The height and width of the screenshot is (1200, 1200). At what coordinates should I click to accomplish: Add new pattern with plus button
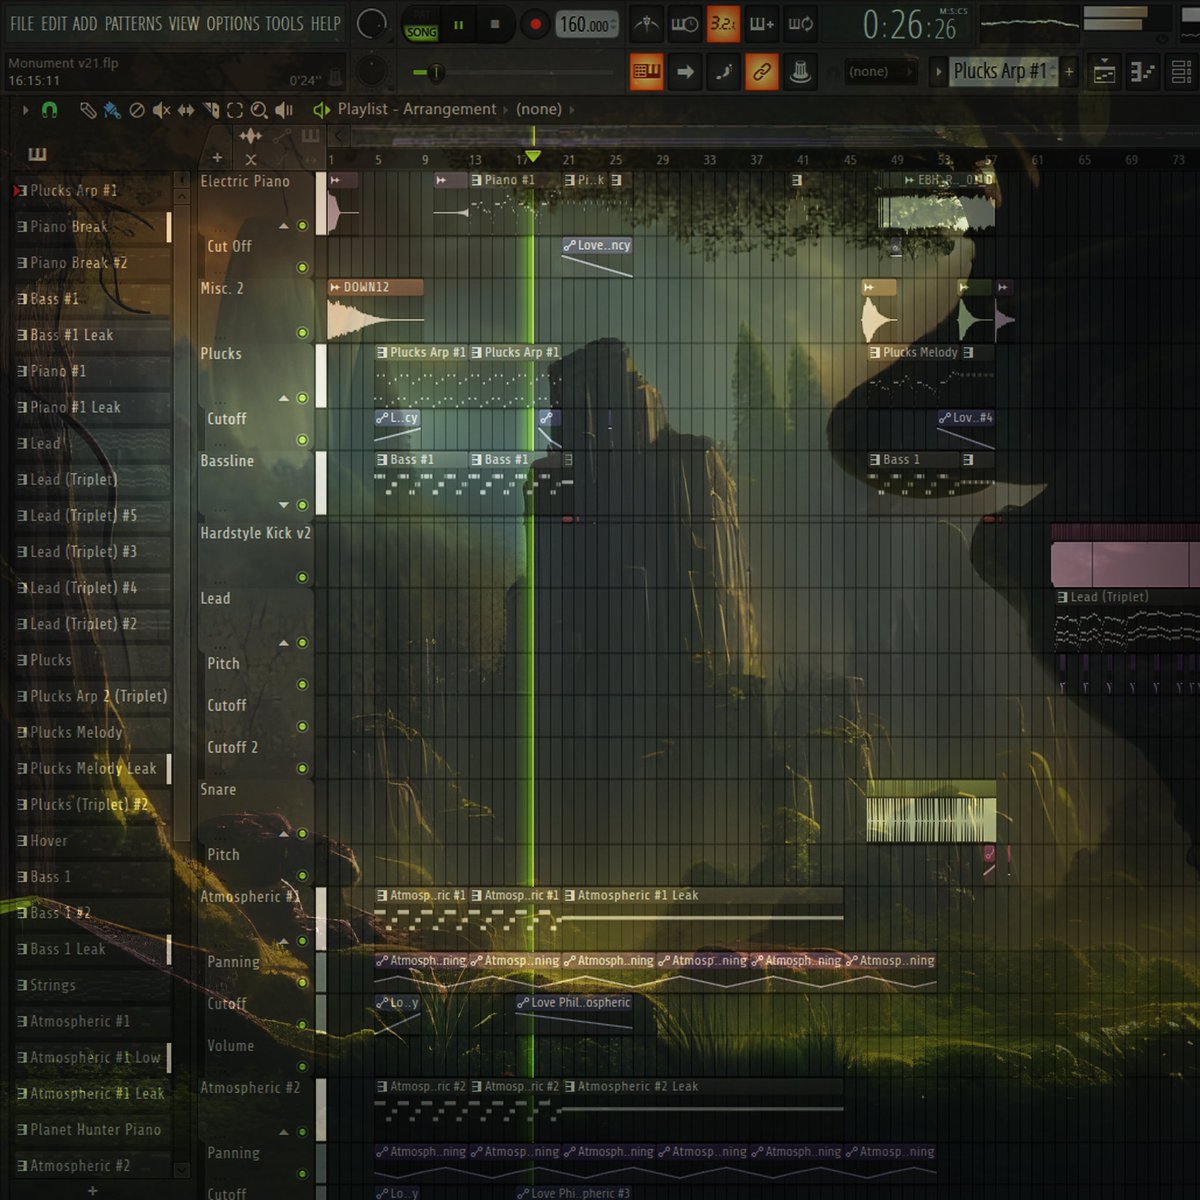1069,72
